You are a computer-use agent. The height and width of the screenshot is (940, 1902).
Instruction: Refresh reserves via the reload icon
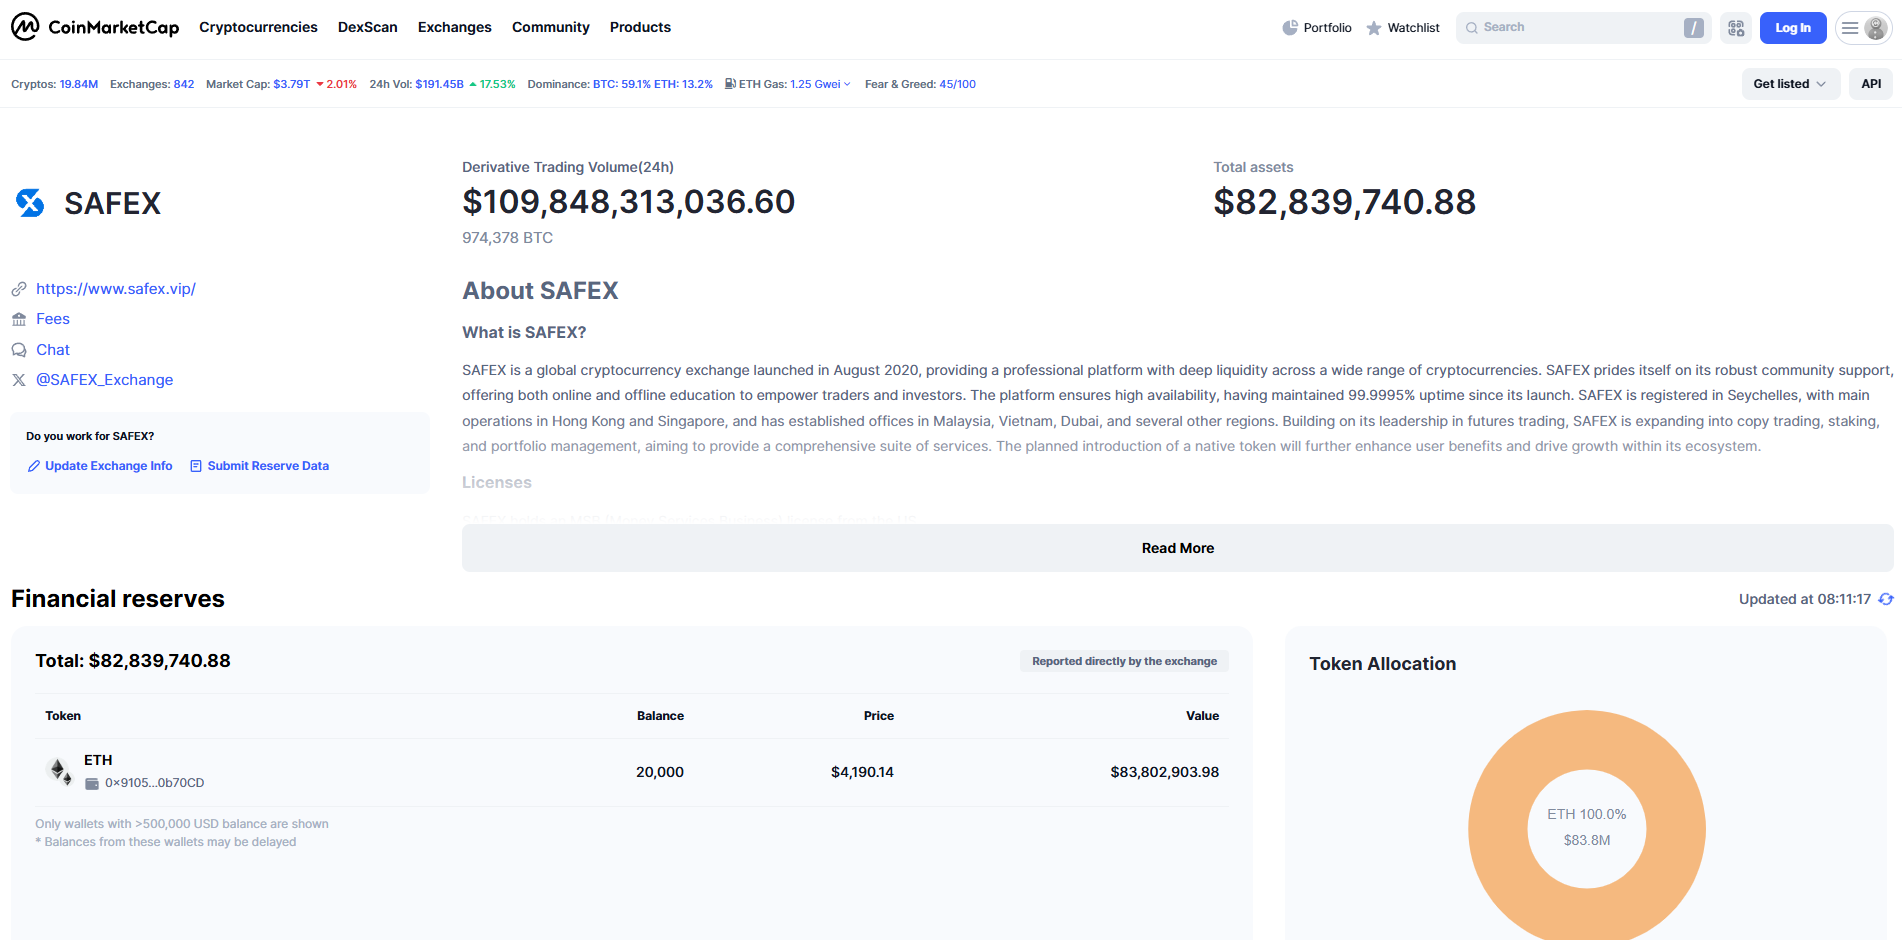click(x=1886, y=599)
